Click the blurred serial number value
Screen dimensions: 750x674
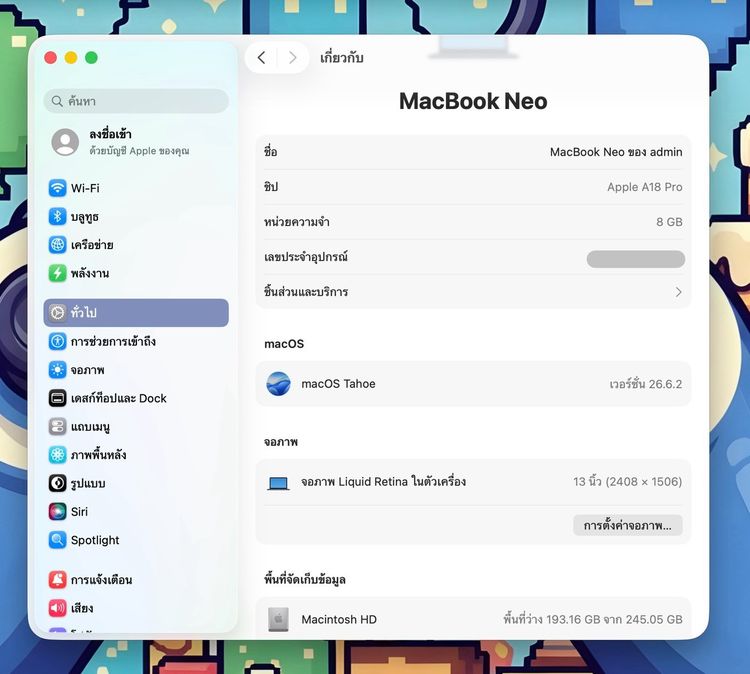(x=636, y=259)
